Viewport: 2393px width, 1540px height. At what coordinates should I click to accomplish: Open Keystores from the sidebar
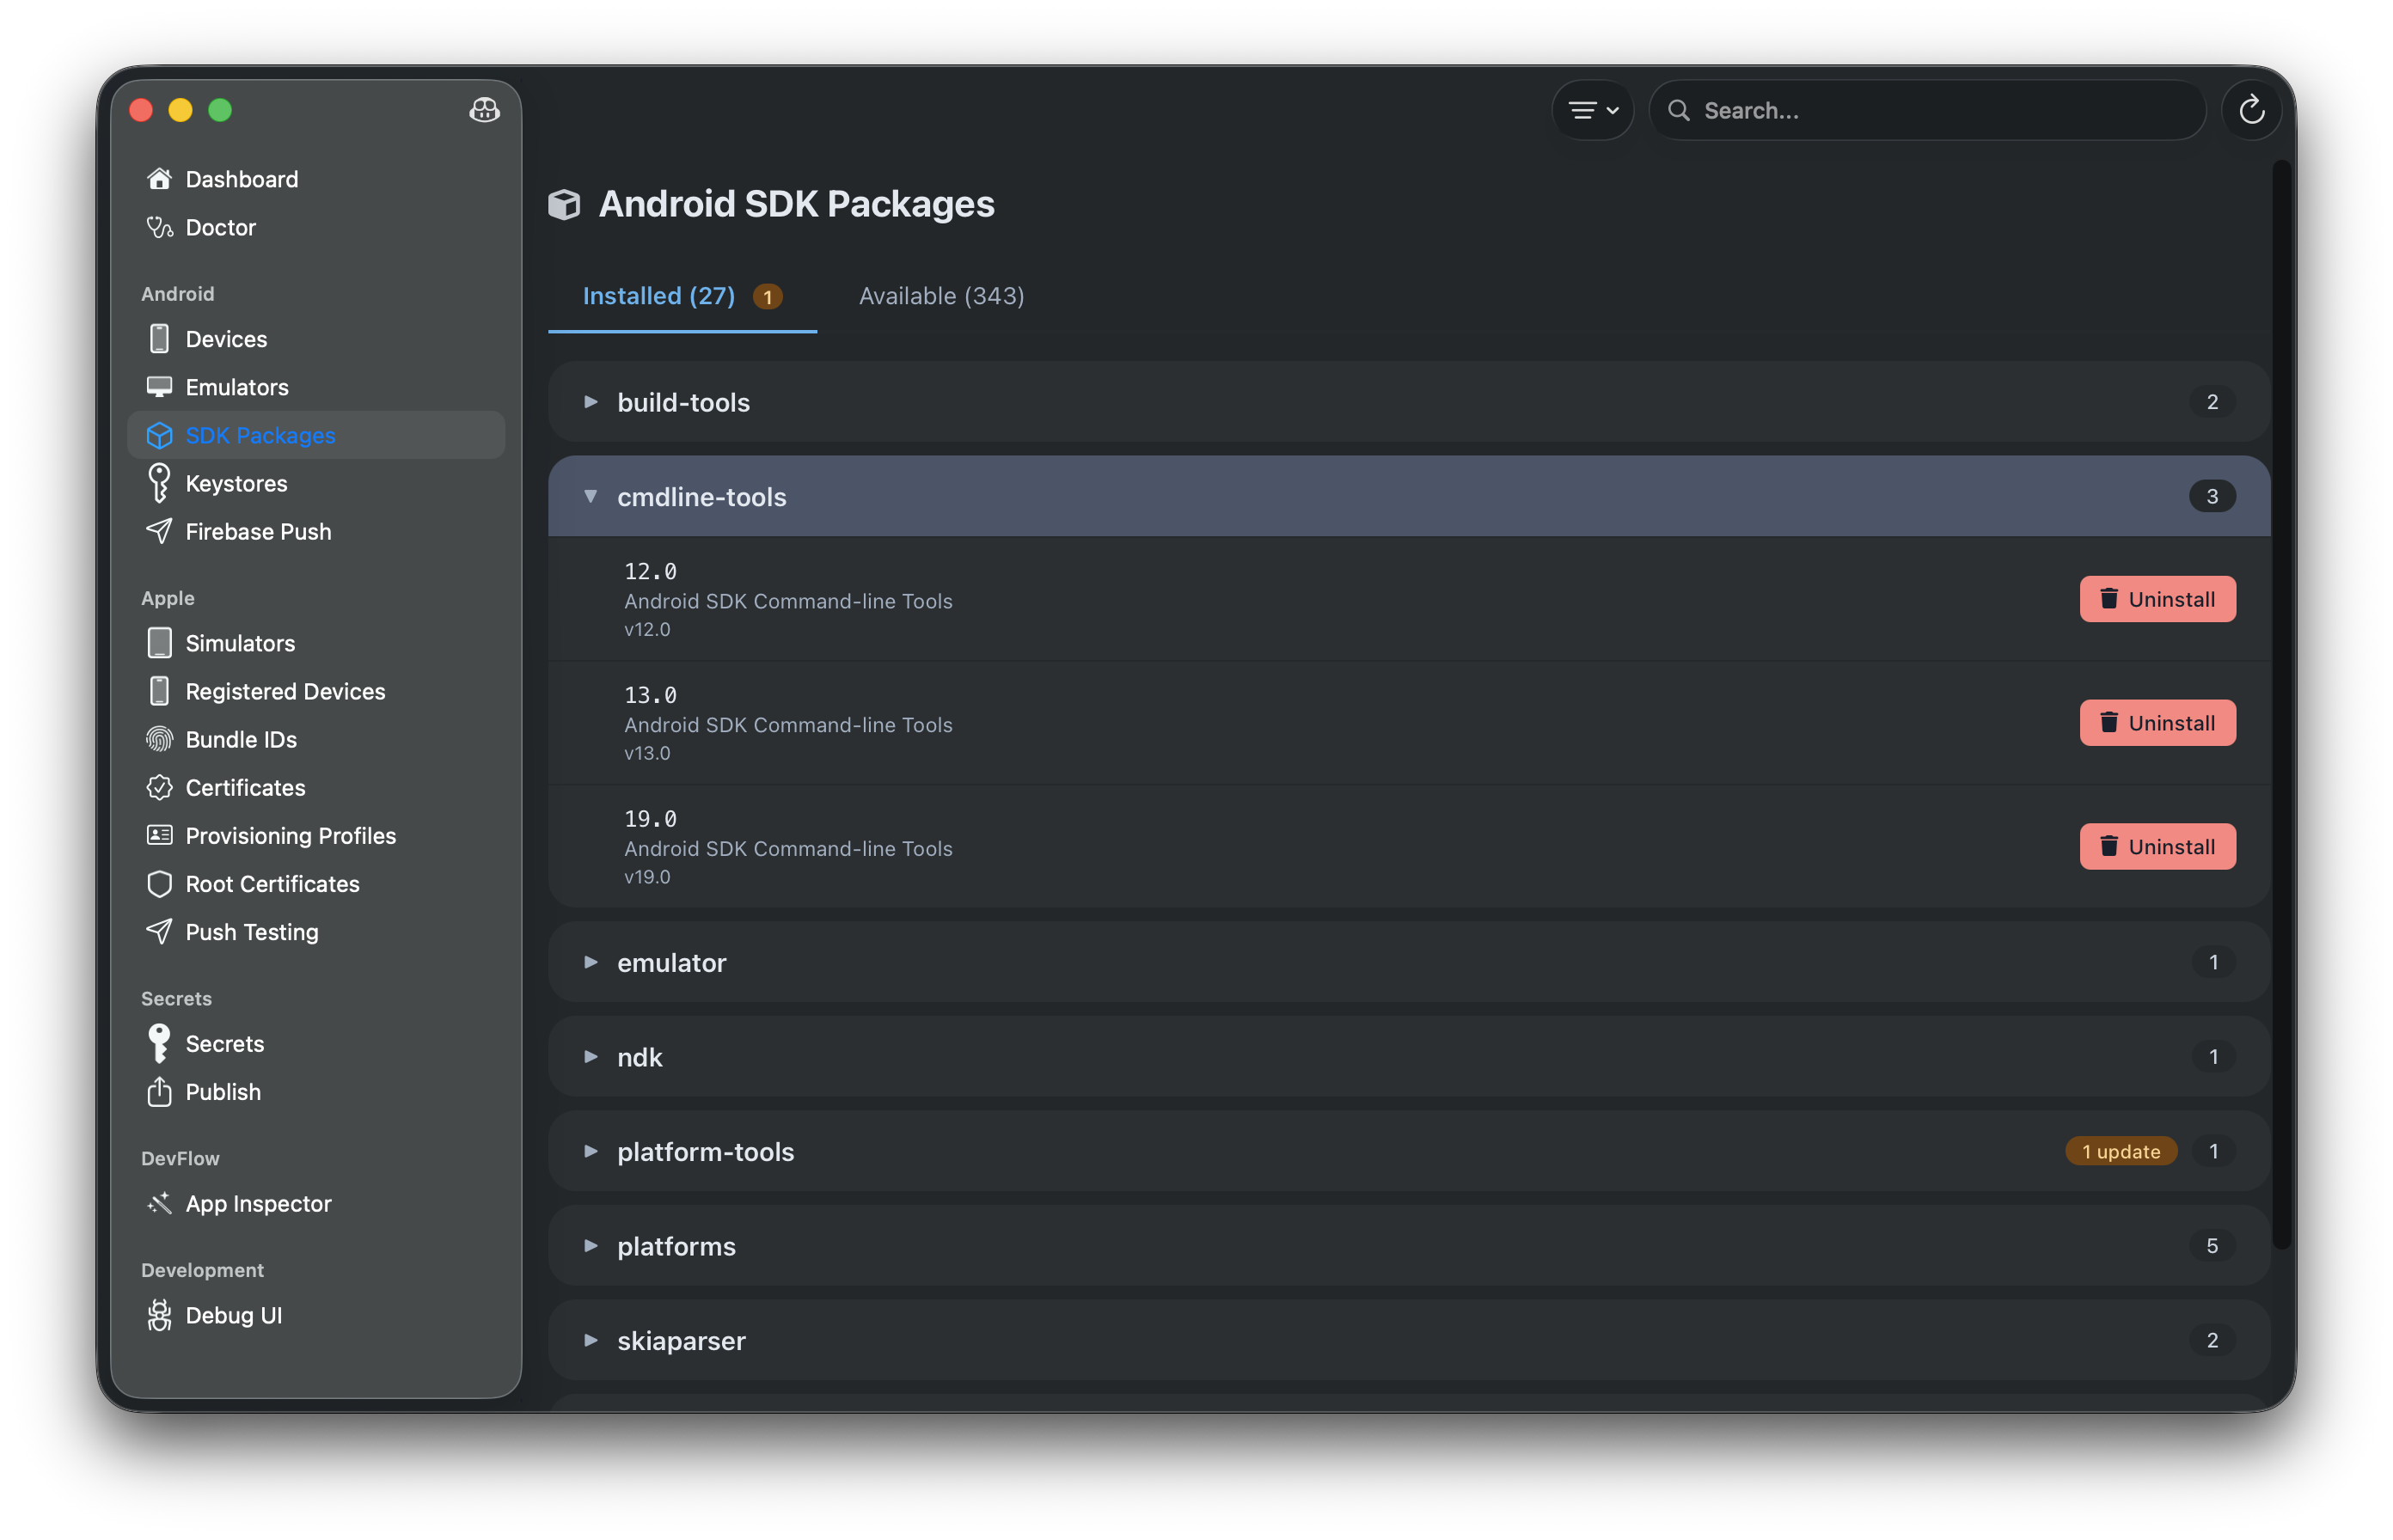tap(235, 483)
